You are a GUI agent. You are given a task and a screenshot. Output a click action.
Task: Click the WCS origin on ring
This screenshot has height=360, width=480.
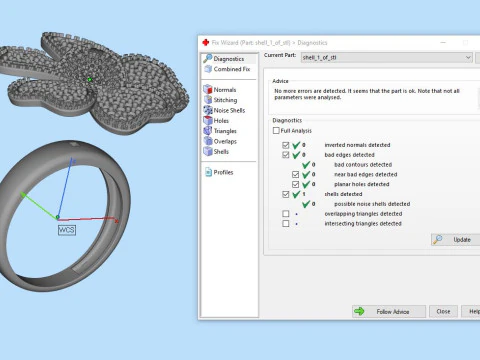pos(58,217)
